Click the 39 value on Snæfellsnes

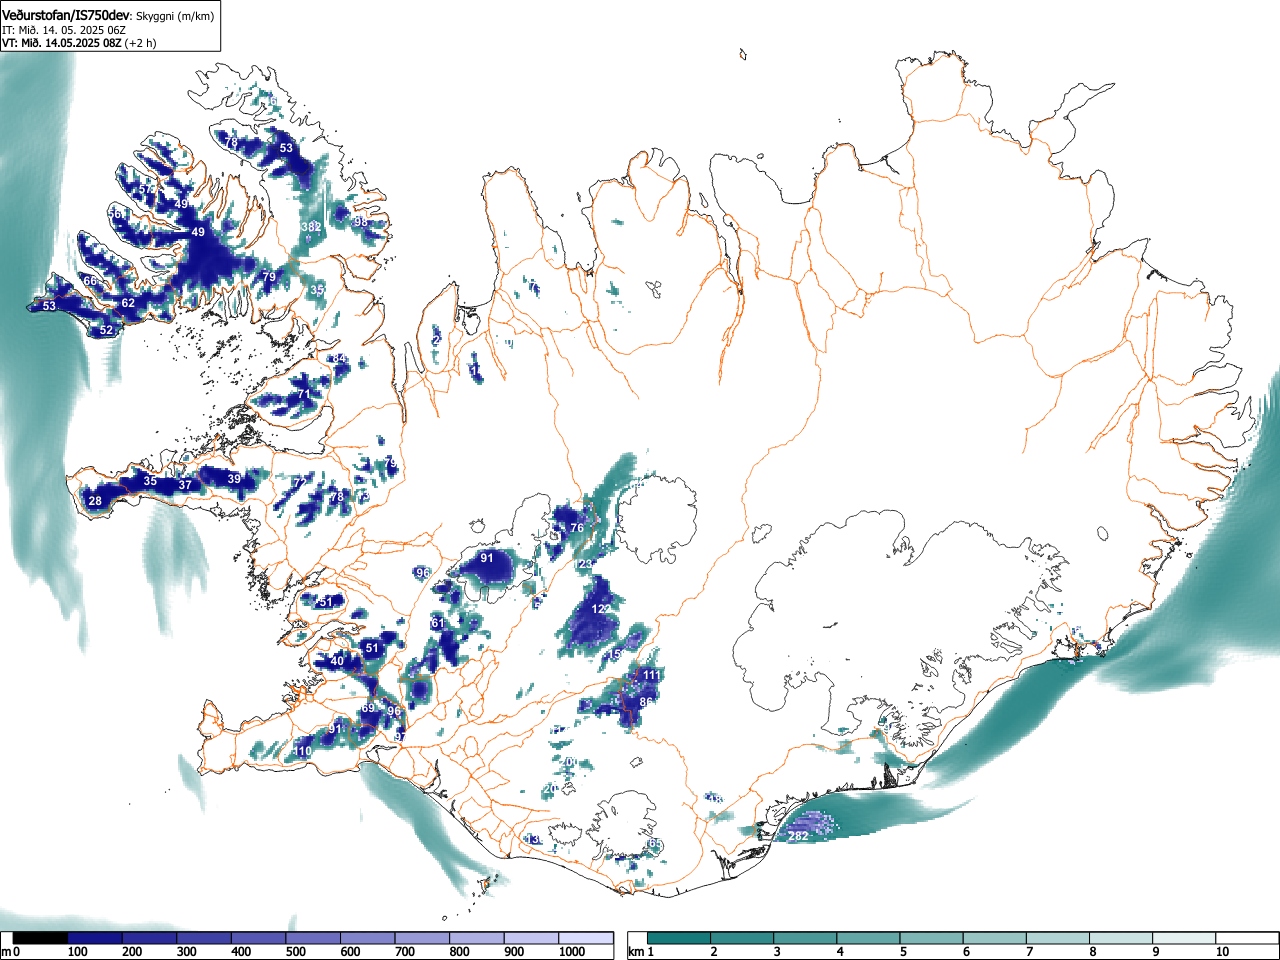coord(234,479)
